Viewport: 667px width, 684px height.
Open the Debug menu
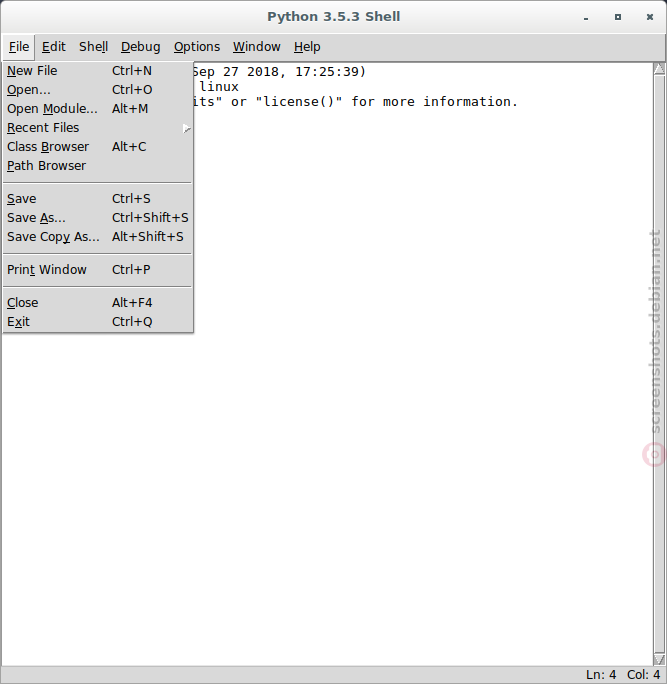pos(140,47)
